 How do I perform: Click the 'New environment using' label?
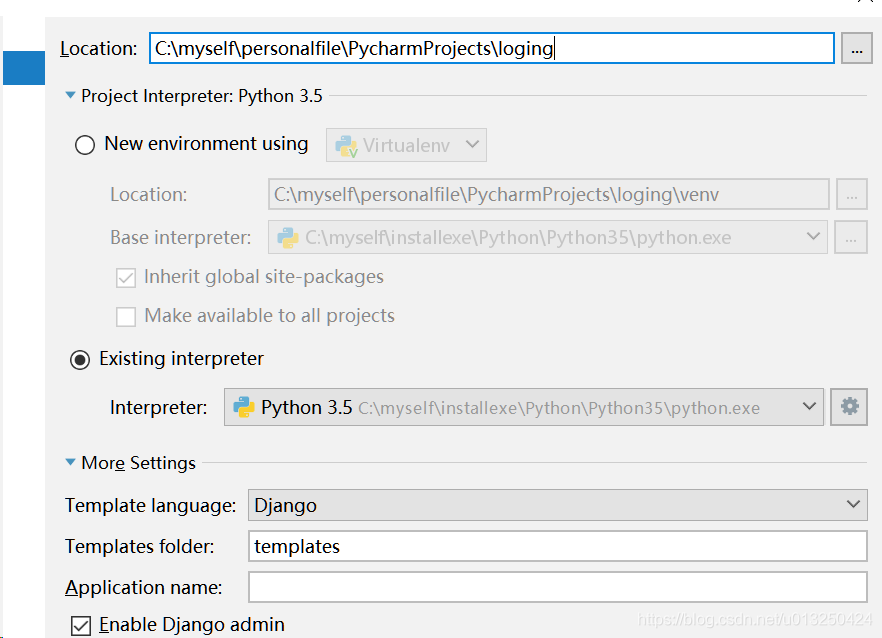206,144
